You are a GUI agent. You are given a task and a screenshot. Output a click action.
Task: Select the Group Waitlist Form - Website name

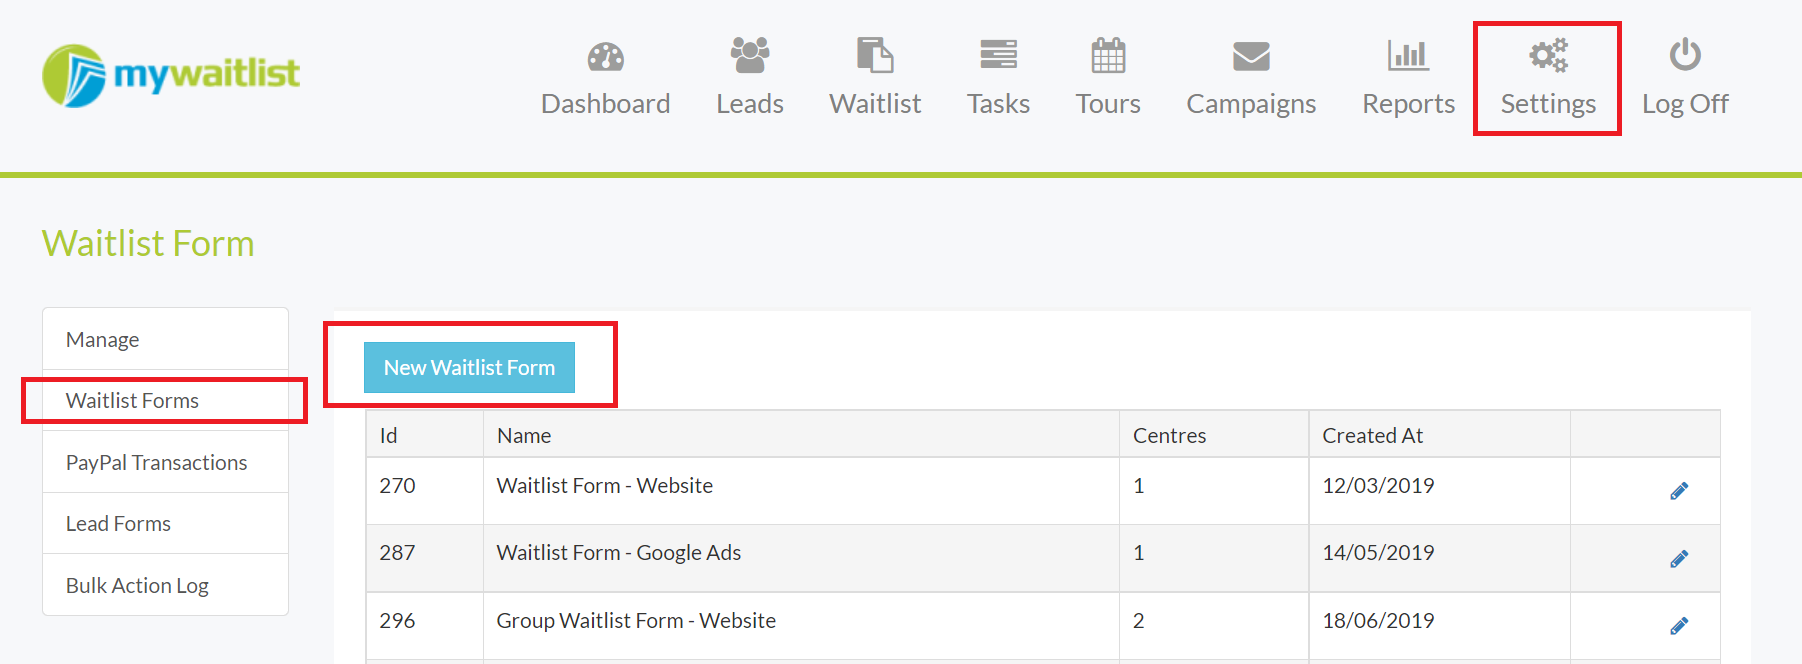click(636, 621)
